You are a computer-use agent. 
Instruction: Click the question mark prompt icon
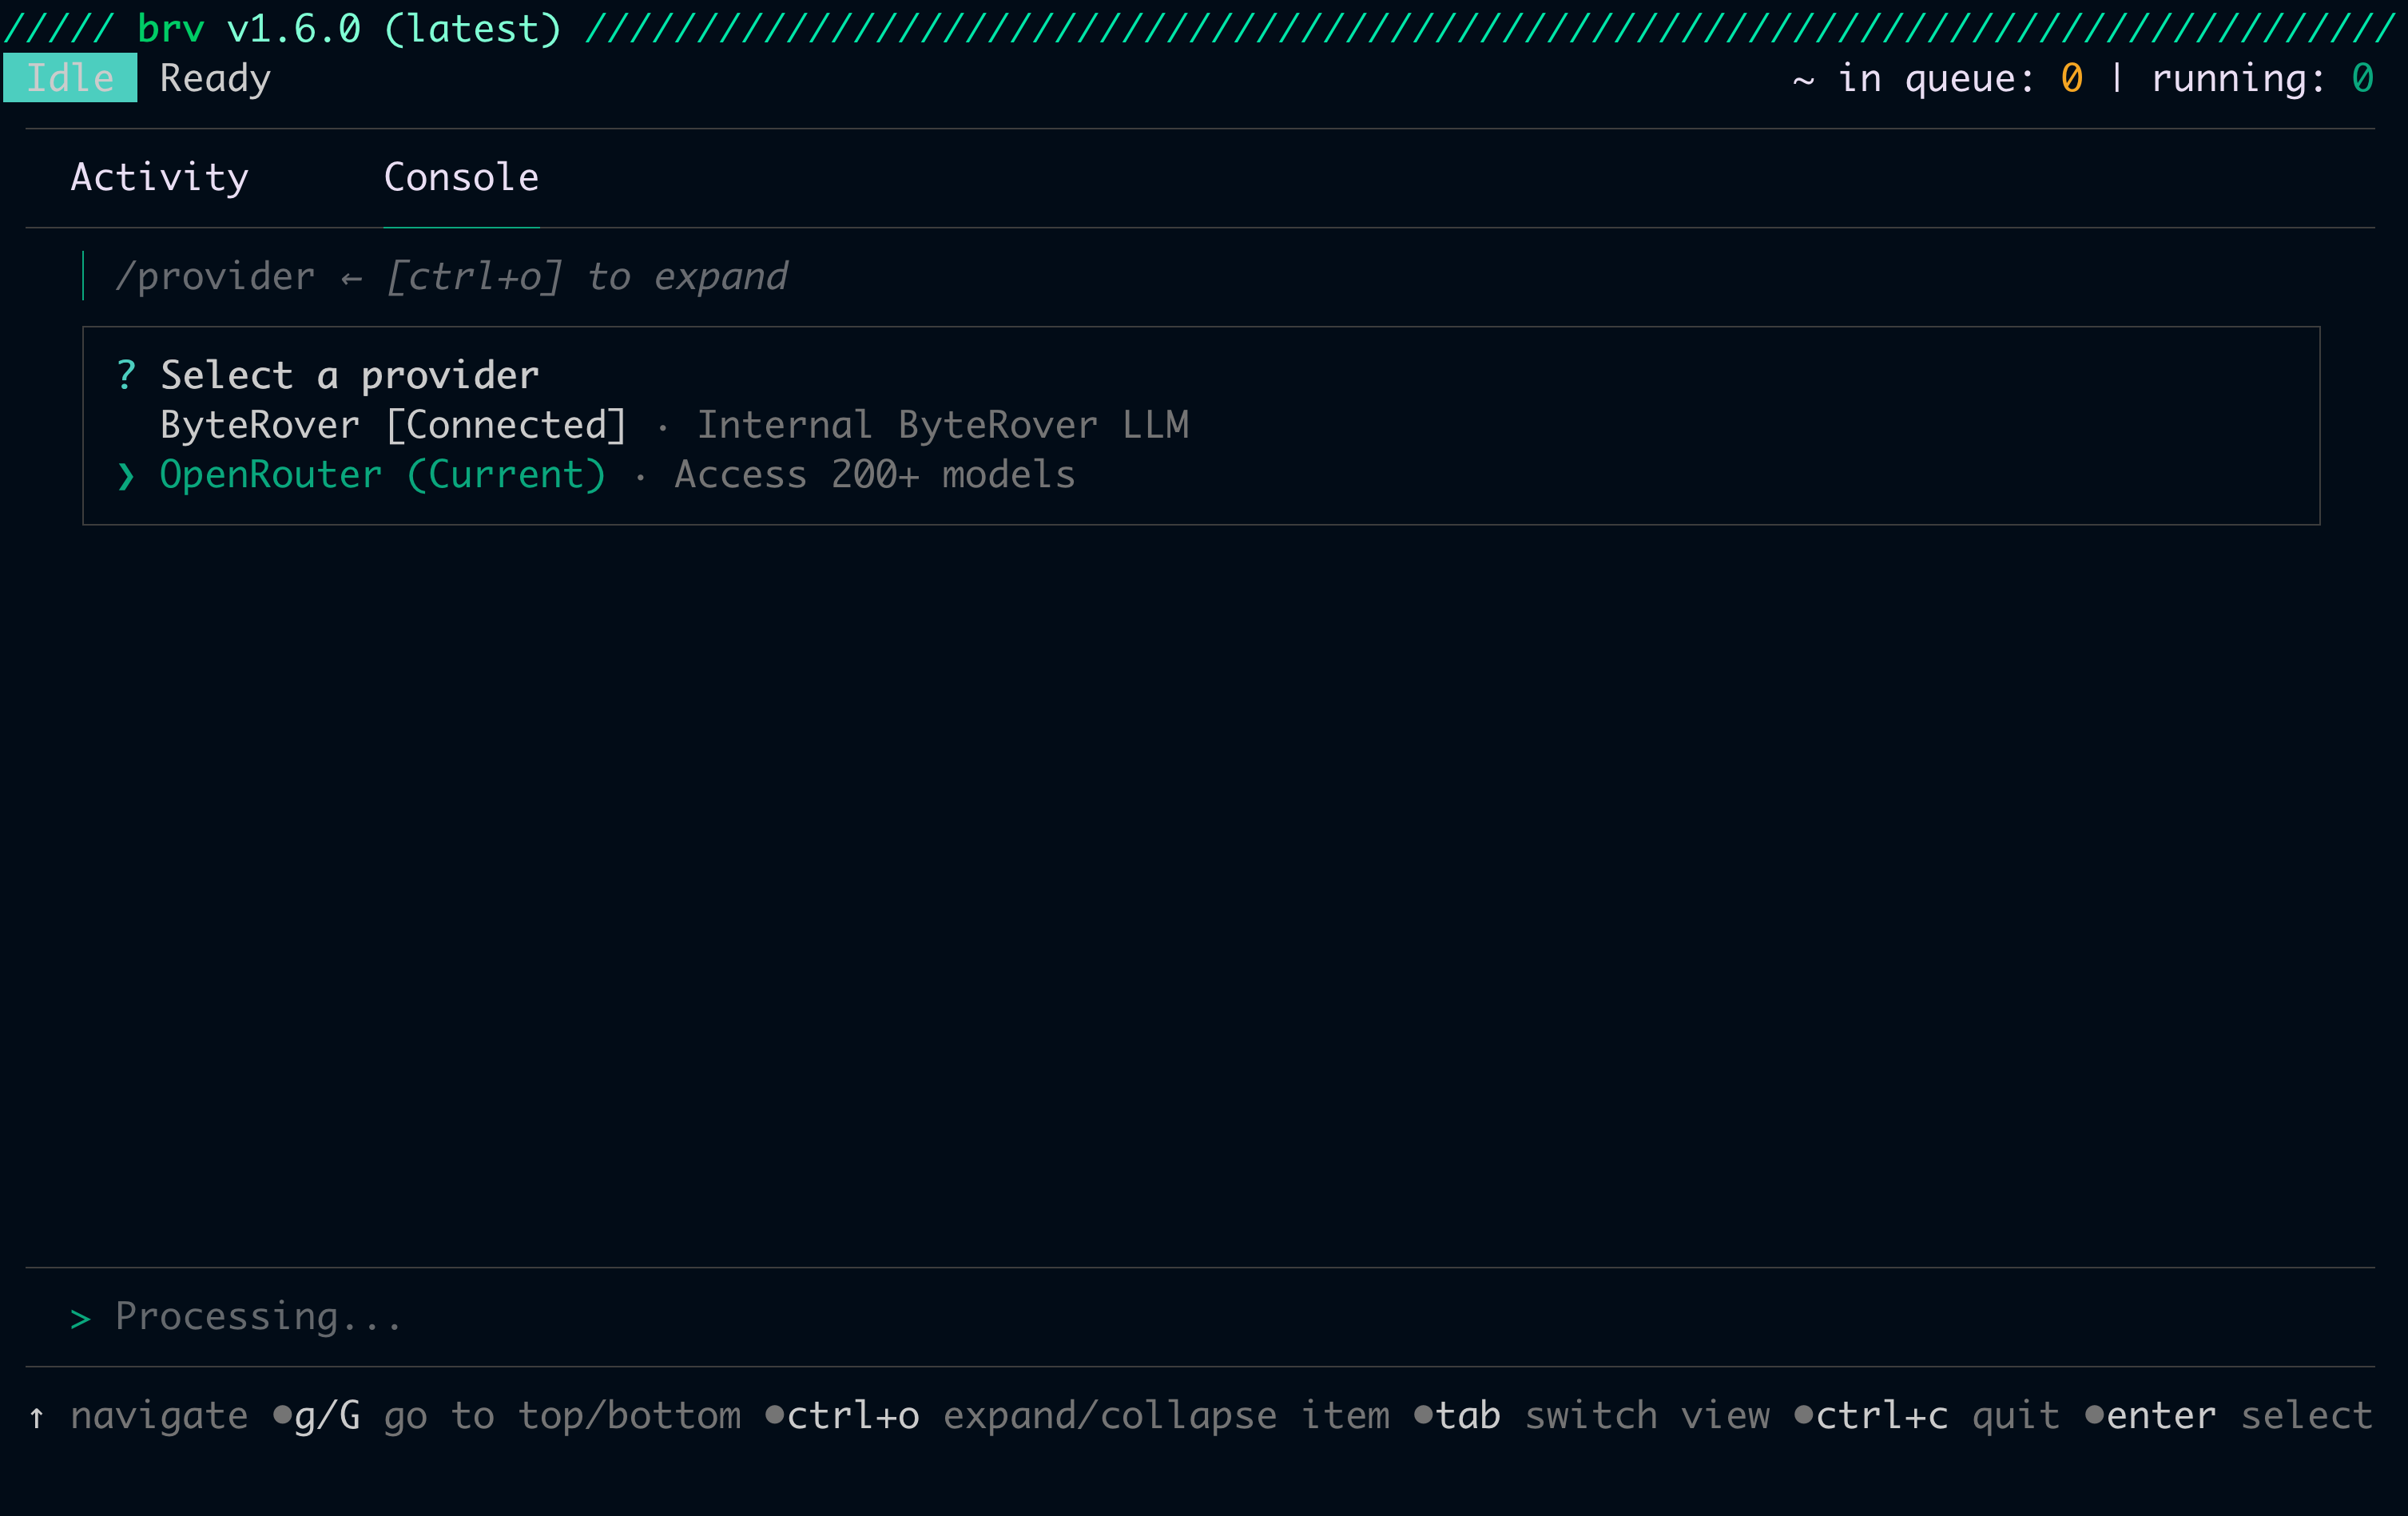(x=125, y=376)
